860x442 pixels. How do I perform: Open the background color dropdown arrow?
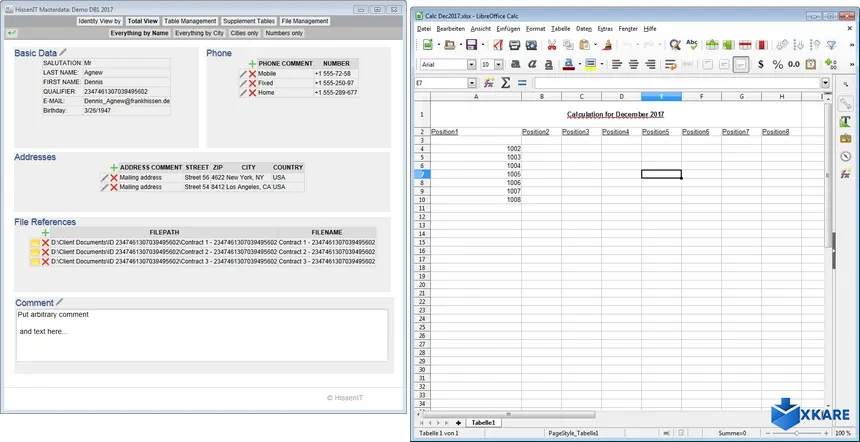pyautogui.click(x=601, y=64)
